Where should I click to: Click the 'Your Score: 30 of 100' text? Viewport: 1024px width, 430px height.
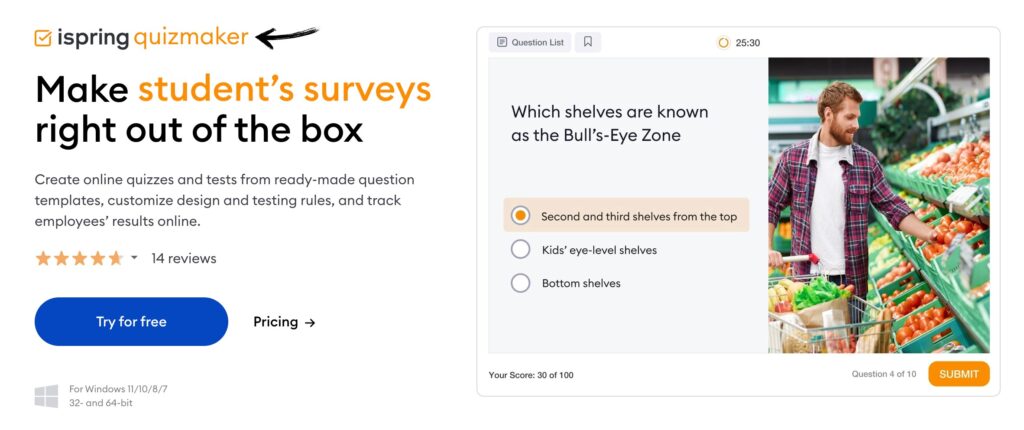(531, 375)
